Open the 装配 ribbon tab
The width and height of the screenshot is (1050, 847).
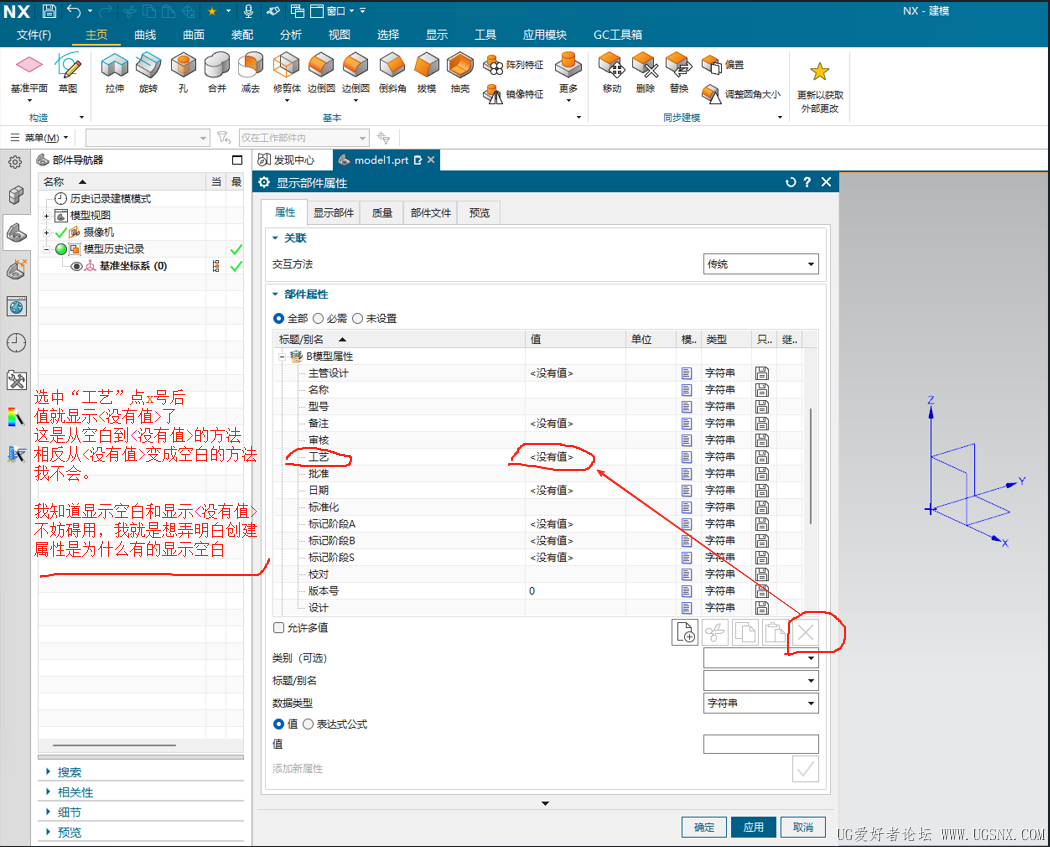(x=242, y=35)
